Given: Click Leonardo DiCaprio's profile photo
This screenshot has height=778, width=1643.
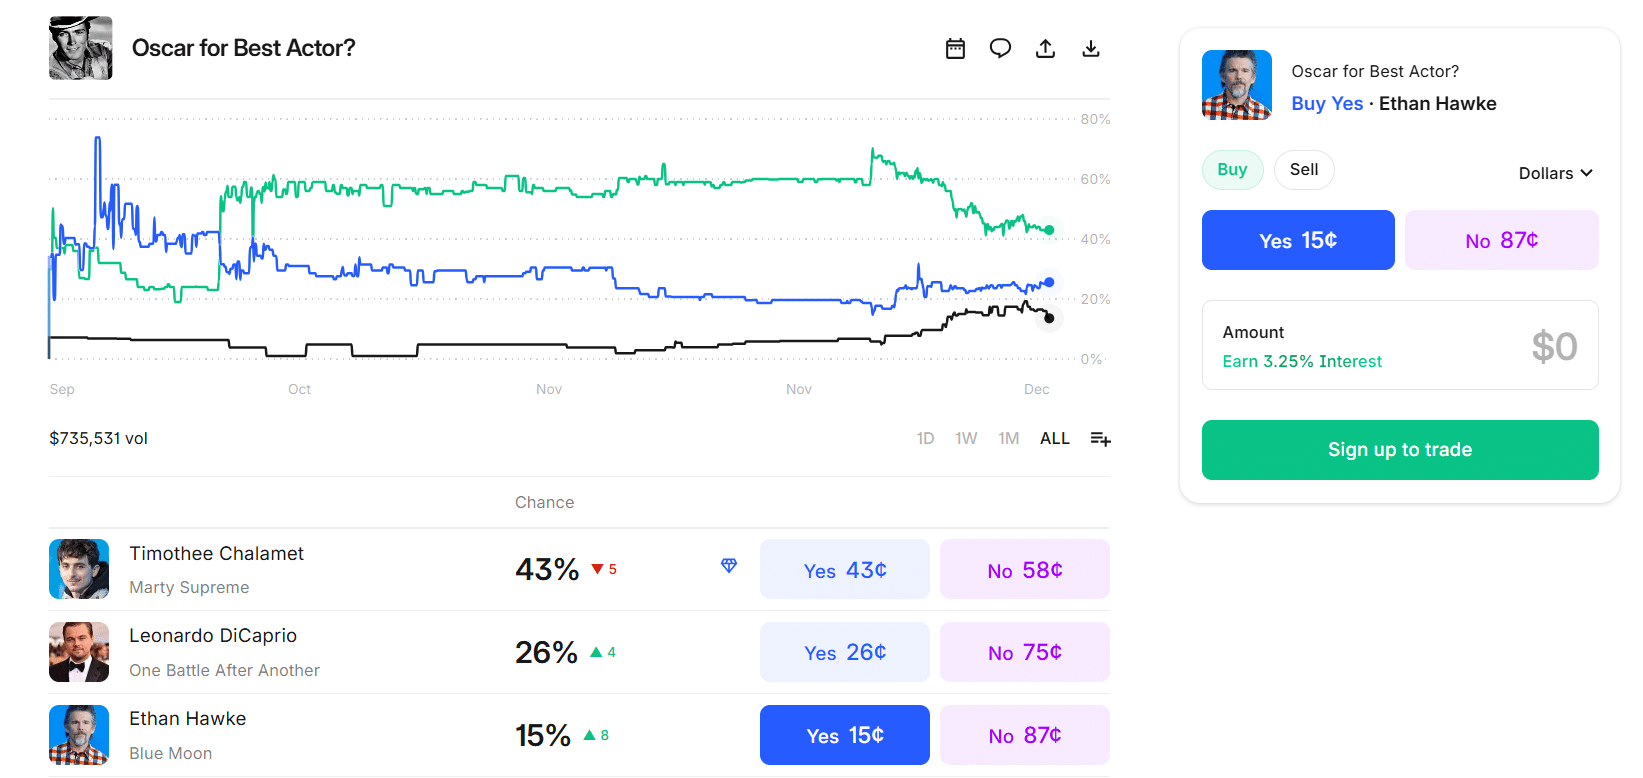Looking at the screenshot, I should 79,652.
